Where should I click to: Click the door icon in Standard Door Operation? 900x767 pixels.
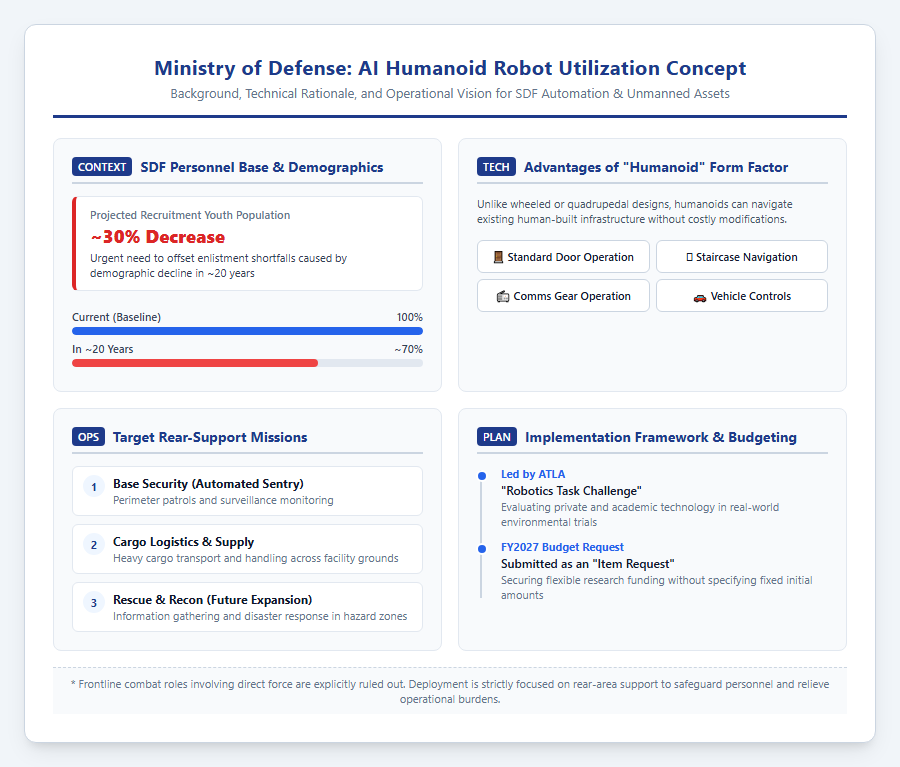pos(498,257)
